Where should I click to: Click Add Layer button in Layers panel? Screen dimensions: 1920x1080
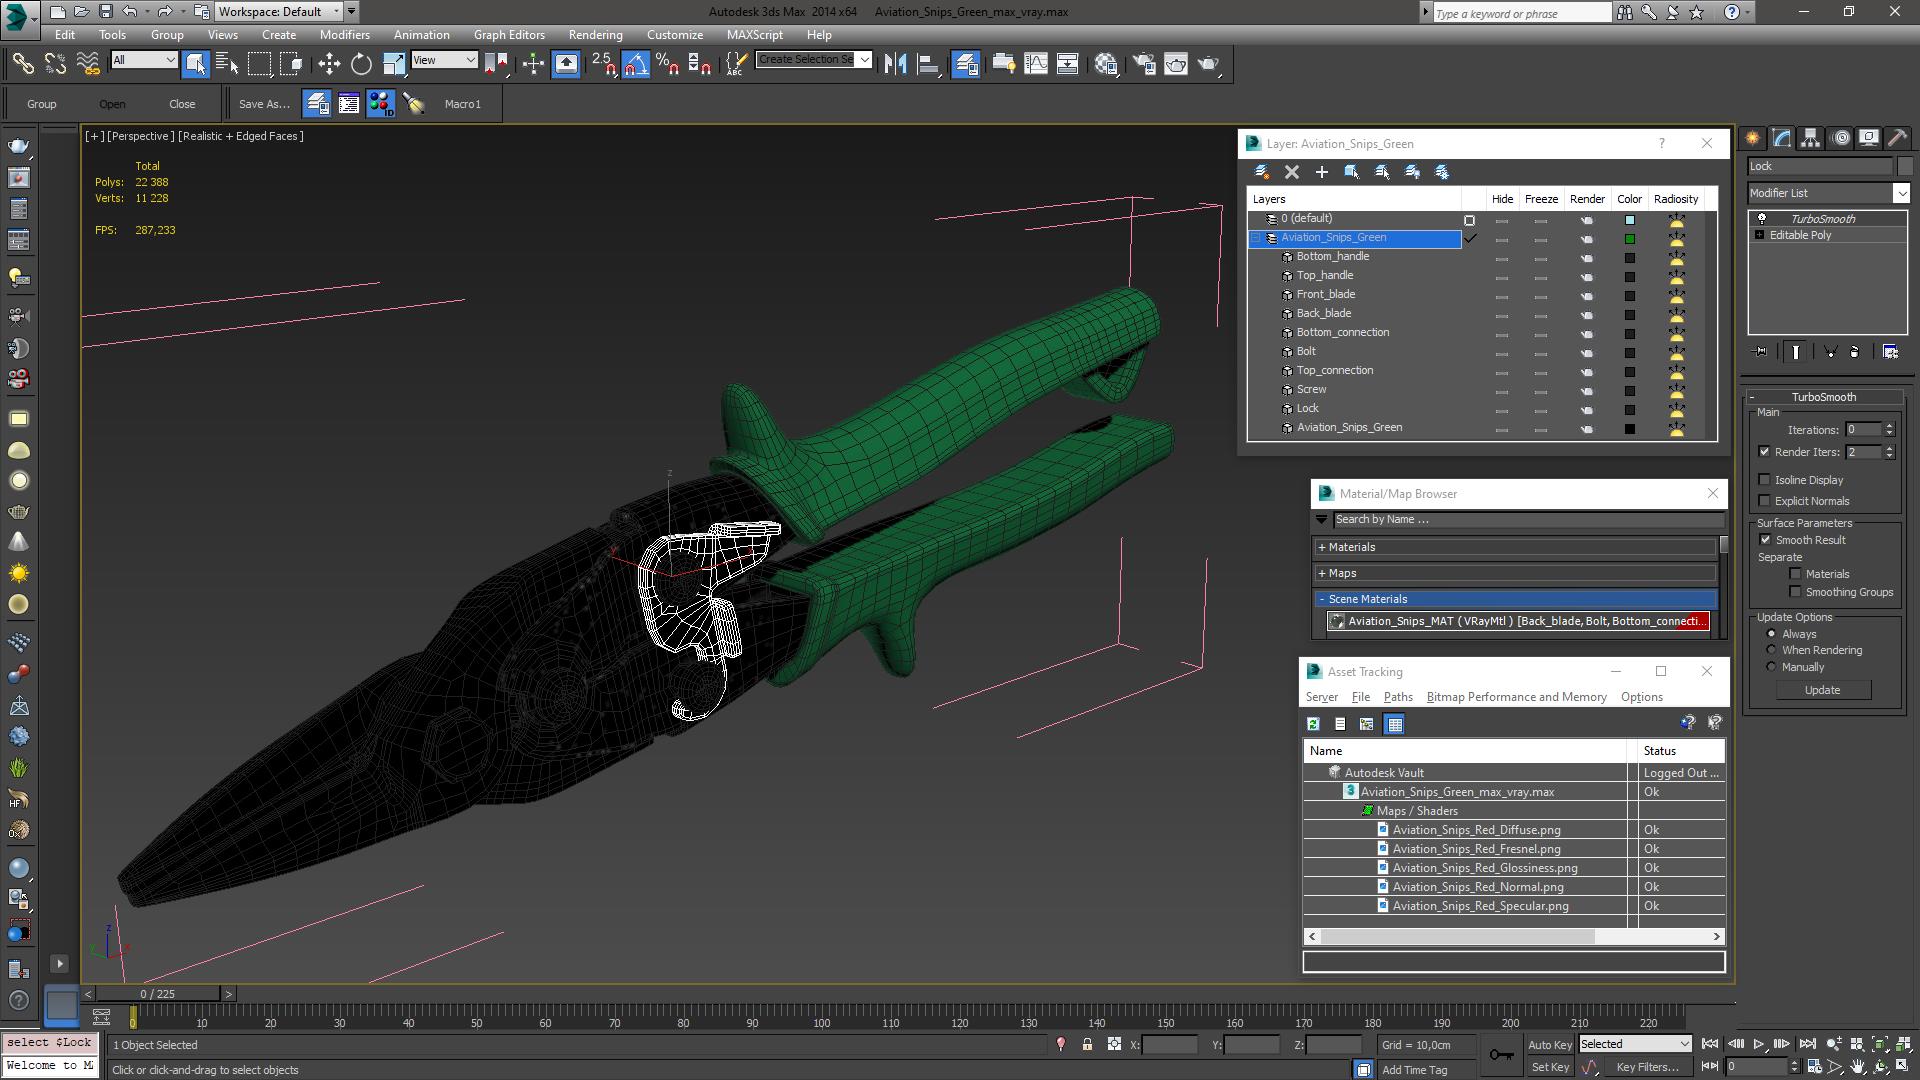[x=1321, y=171]
